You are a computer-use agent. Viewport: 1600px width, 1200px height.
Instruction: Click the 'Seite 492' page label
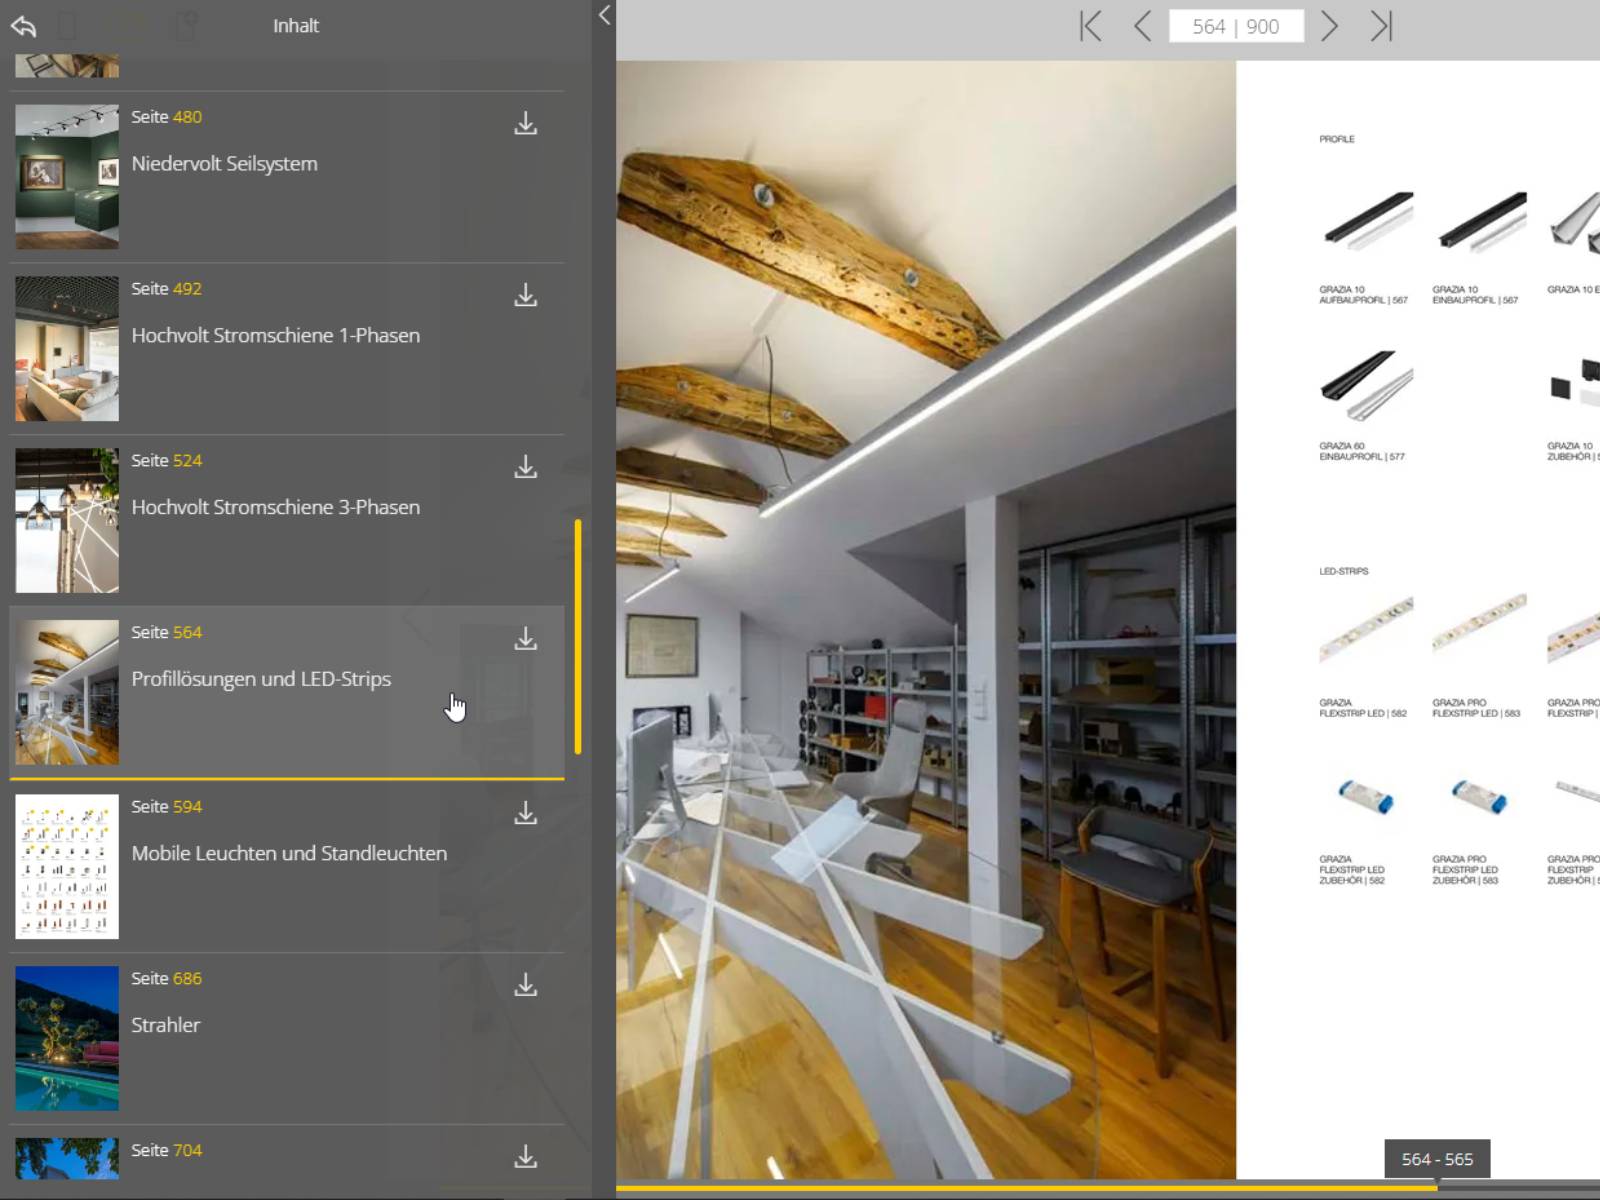pos(166,289)
